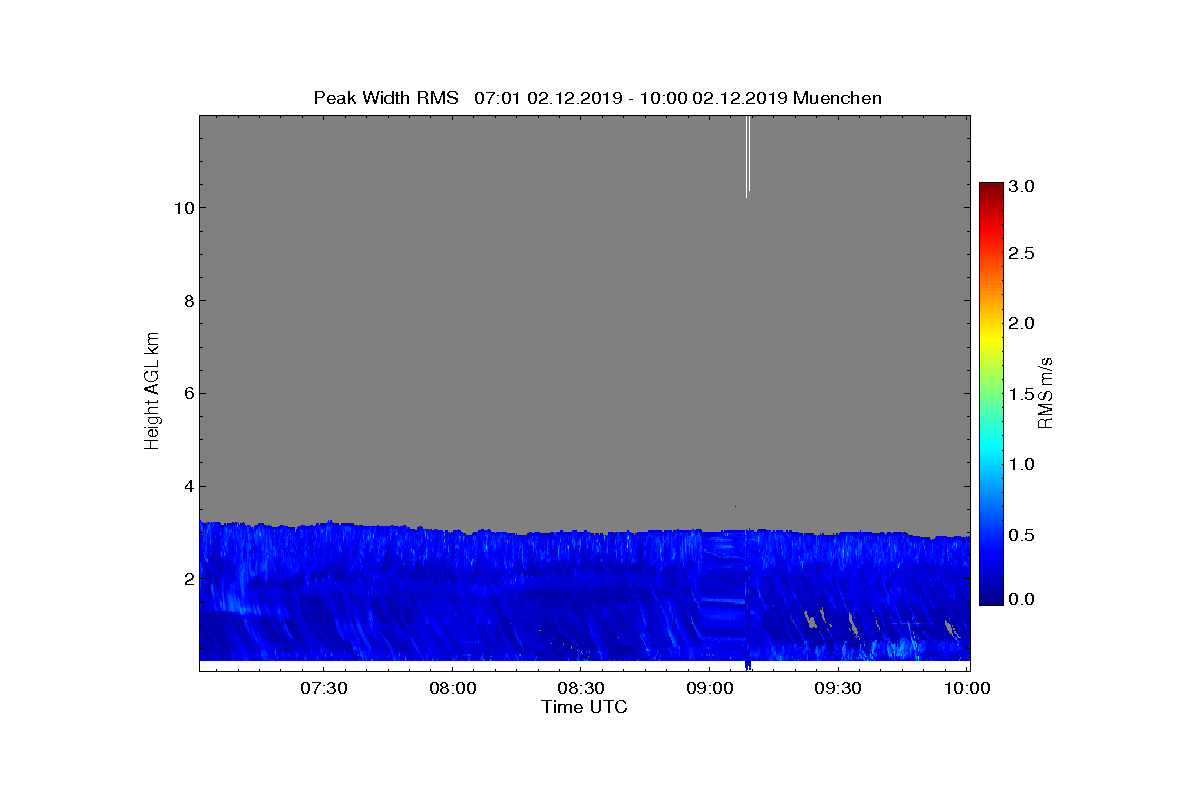The image size is (1200, 800).
Task: Click the colorbar value 2.0
Action: [1022, 323]
